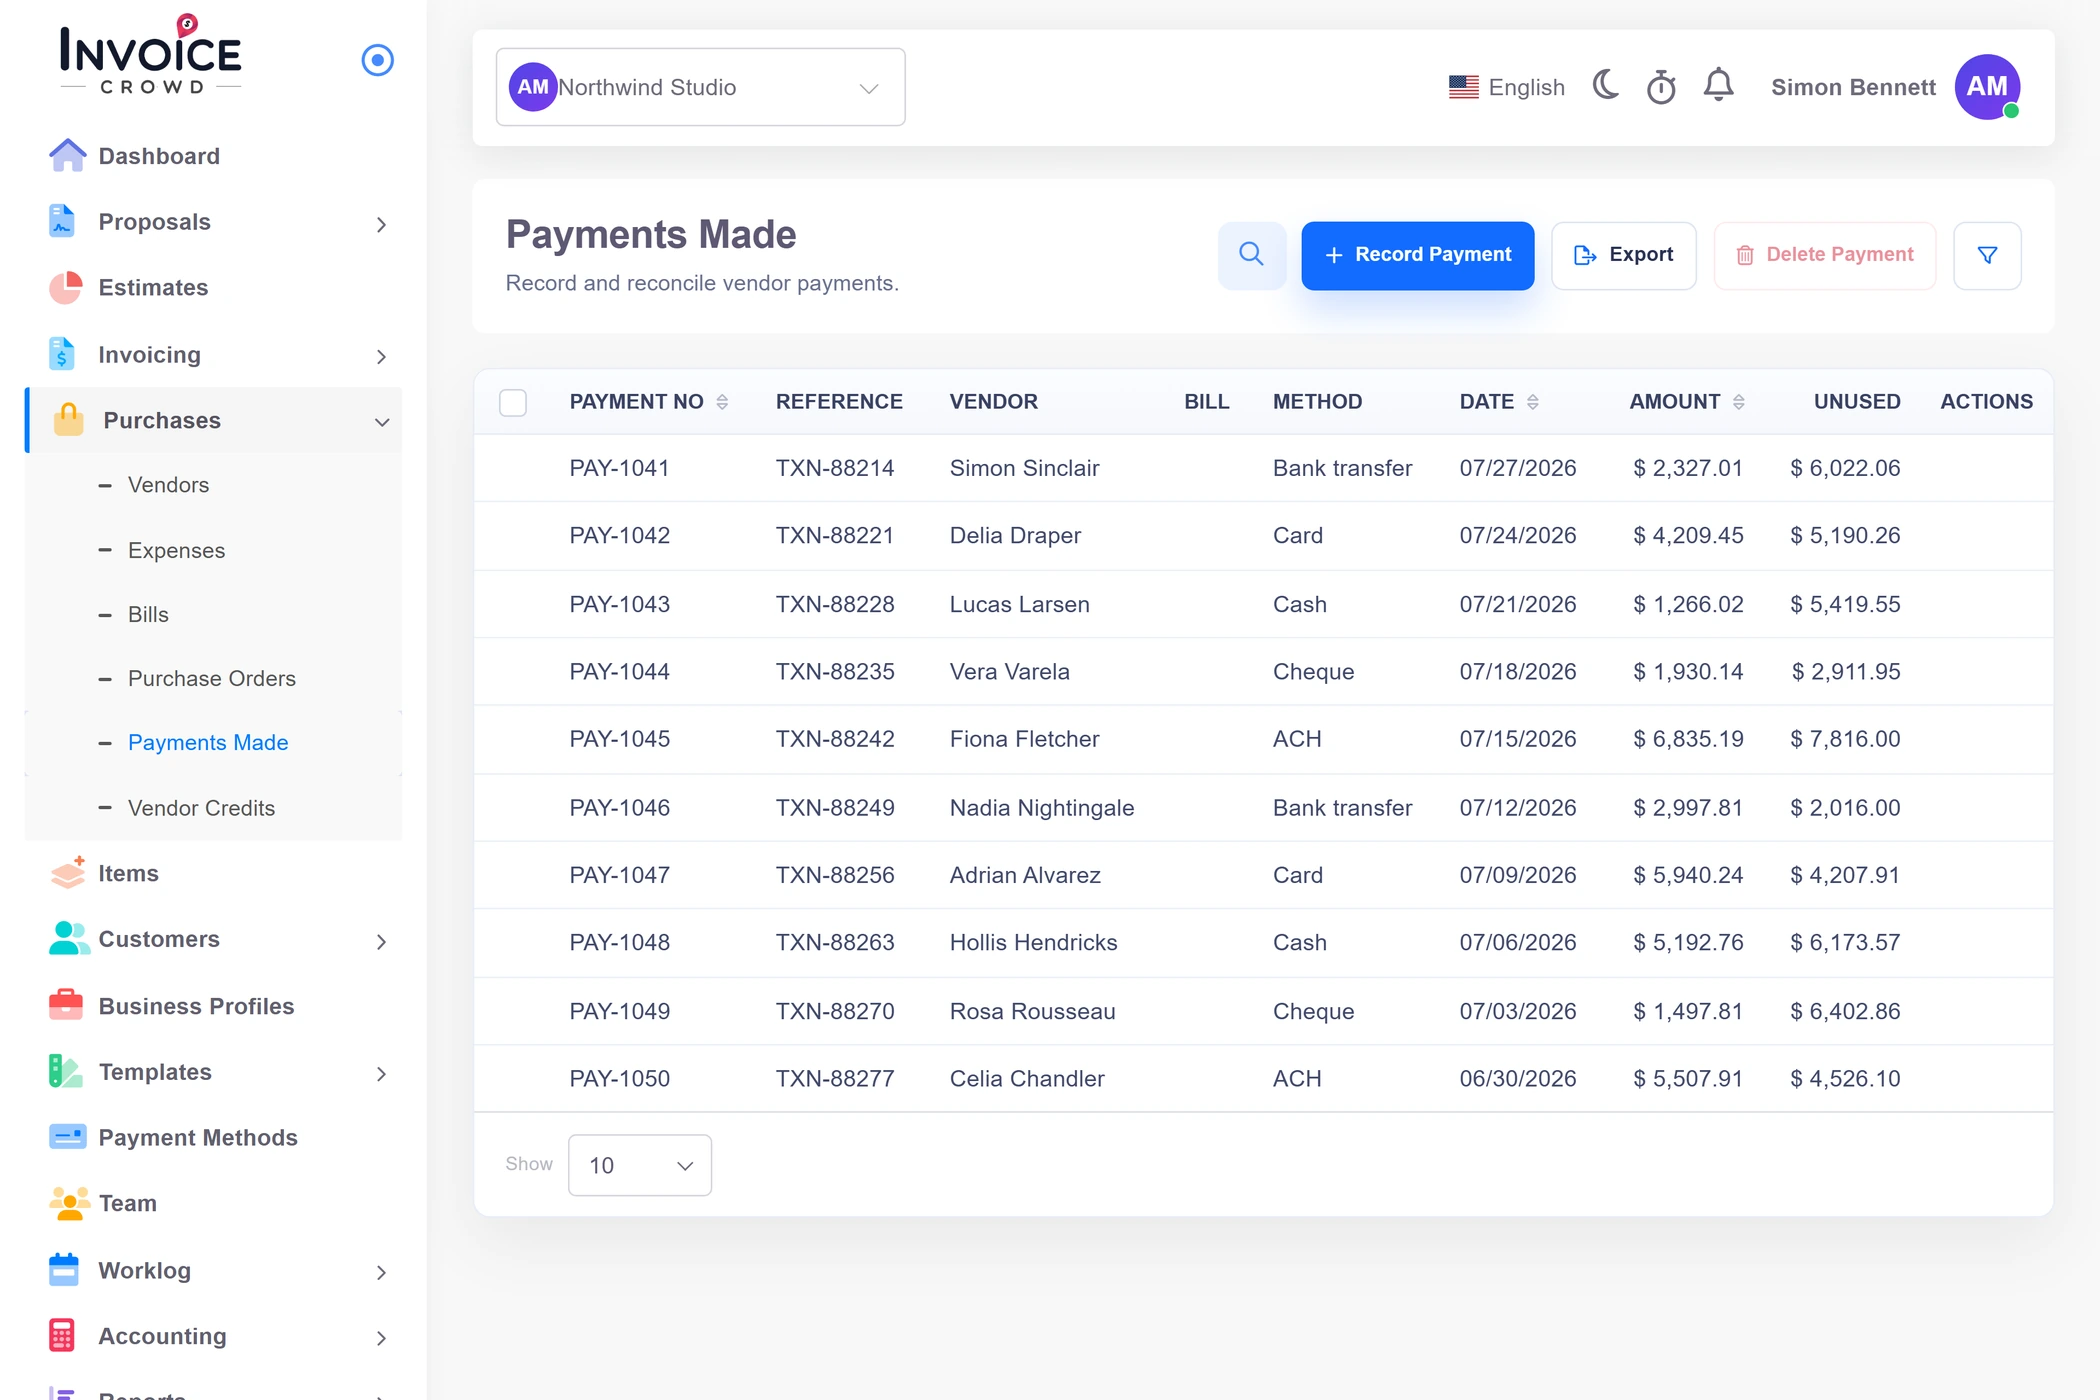Click amount $ 6,835.19
The image size is (2100, 1400).
(x=1688, y=739)
